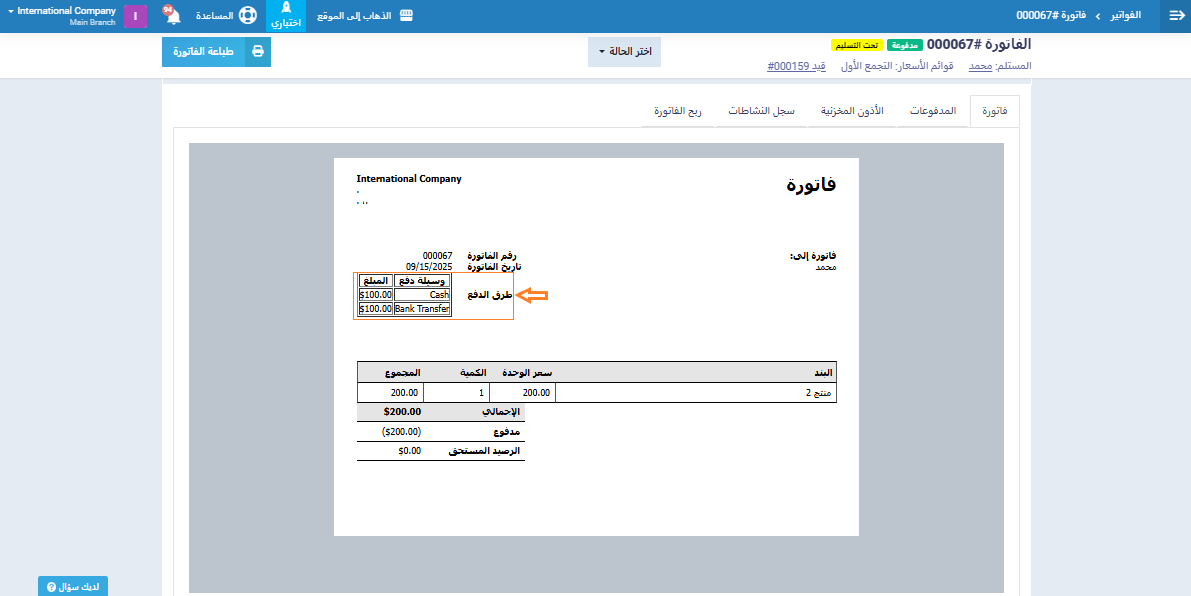Click the rocket trial icon
This screenshot has height=596, width=1191.
286,10
